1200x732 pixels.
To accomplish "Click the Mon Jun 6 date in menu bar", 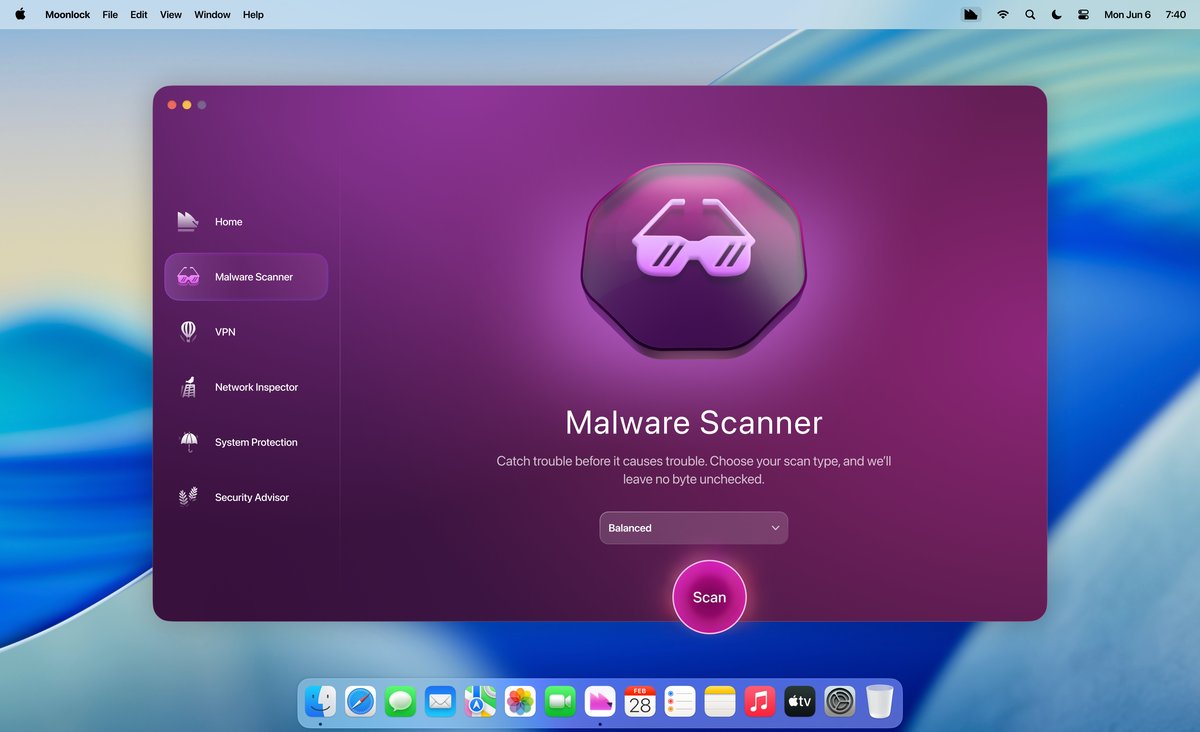I will click(x=1127, y=15).
